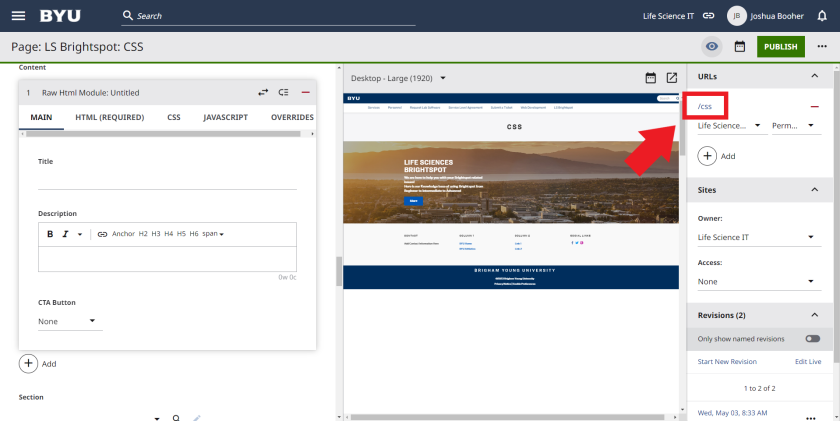This screenshot has height=421, width=840.
Task: Open the Section dropdown arrow at the bottom
Action: [157, 418]
